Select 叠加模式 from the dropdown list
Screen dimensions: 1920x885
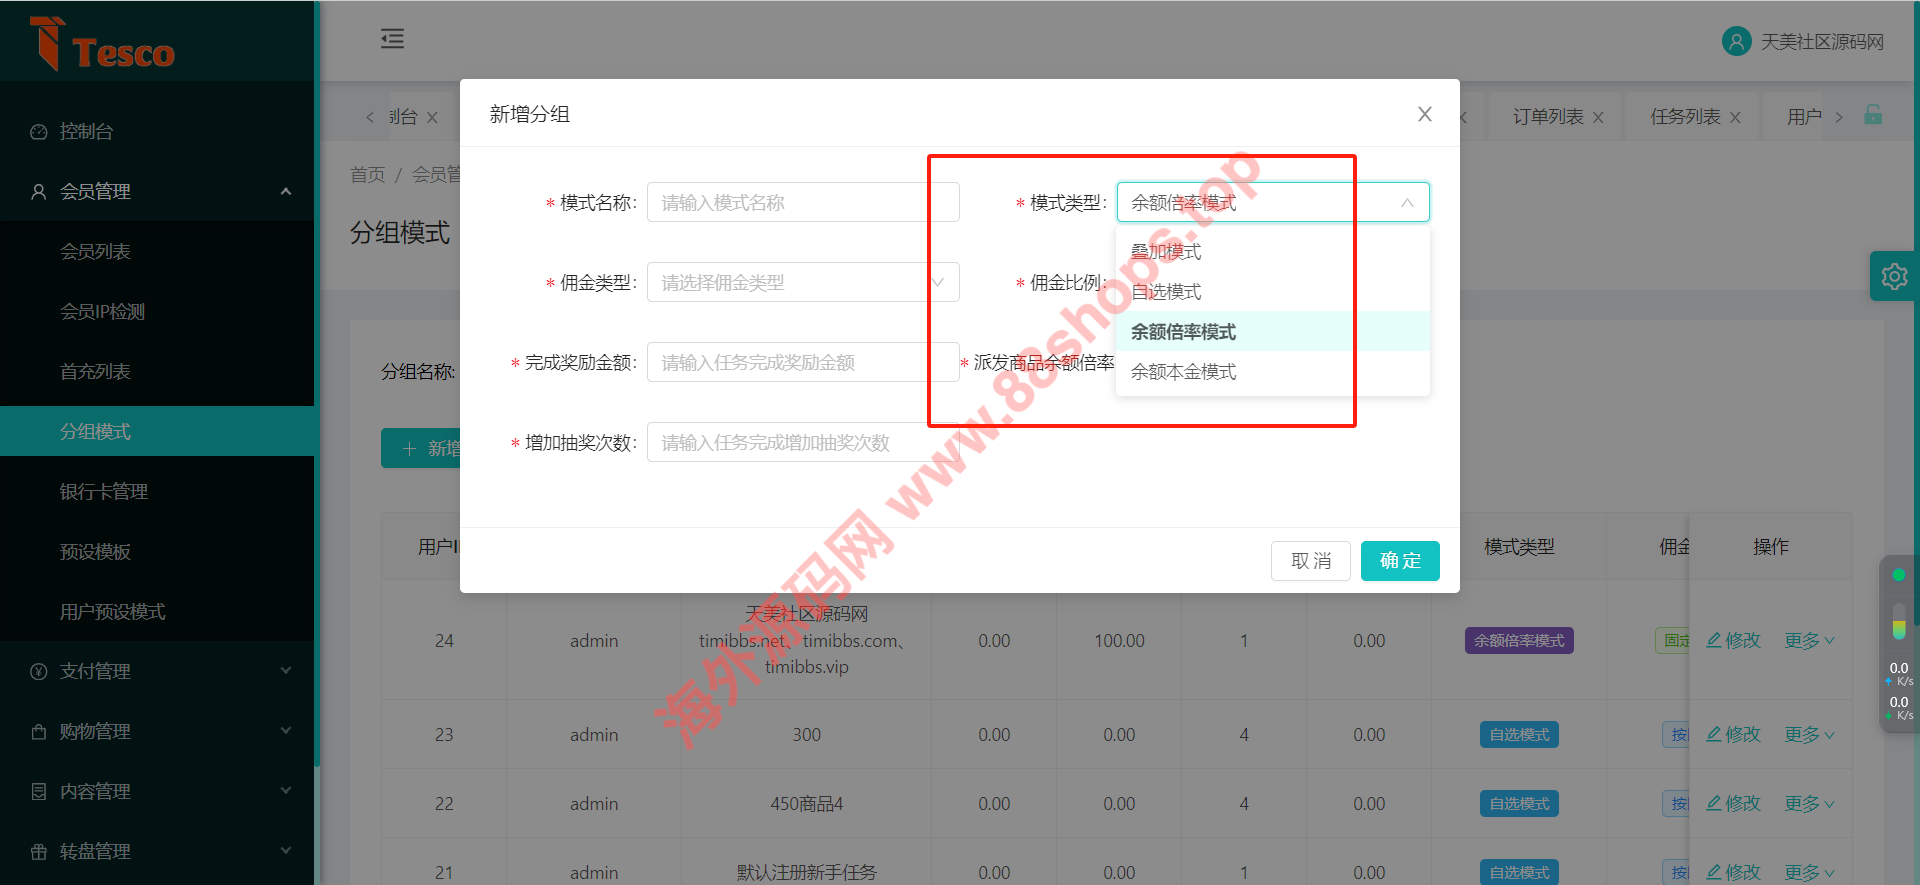click(x=1166, y=252)
